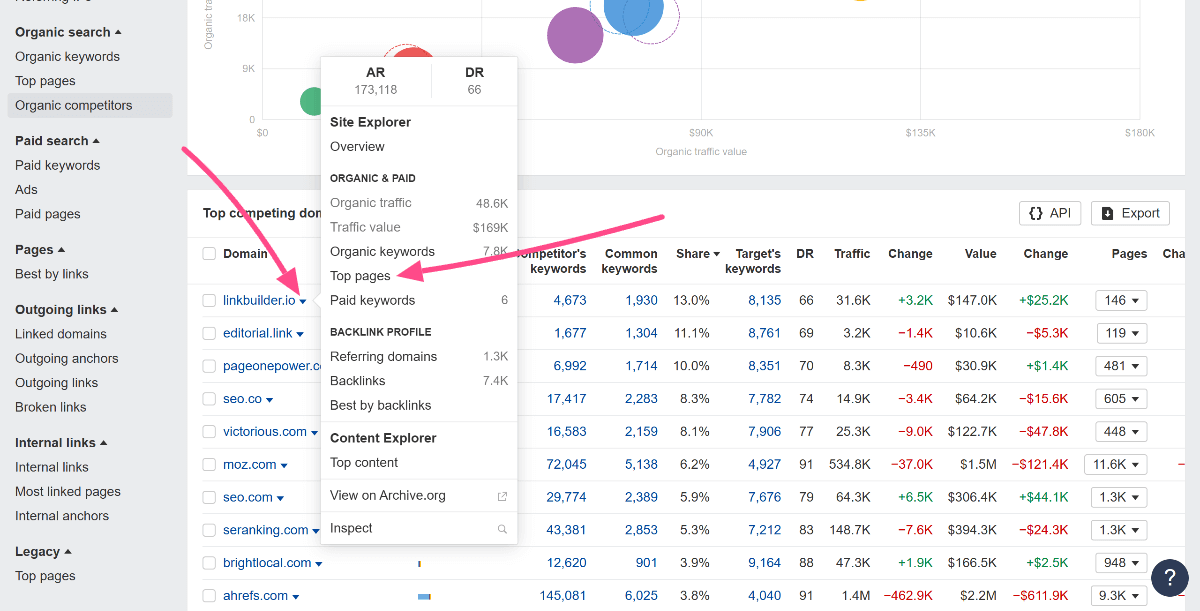Image resolution: width=1200 pixels, height=611 pixels.
Task: Sort the table by the Share column
Action: tap(698, 254)
